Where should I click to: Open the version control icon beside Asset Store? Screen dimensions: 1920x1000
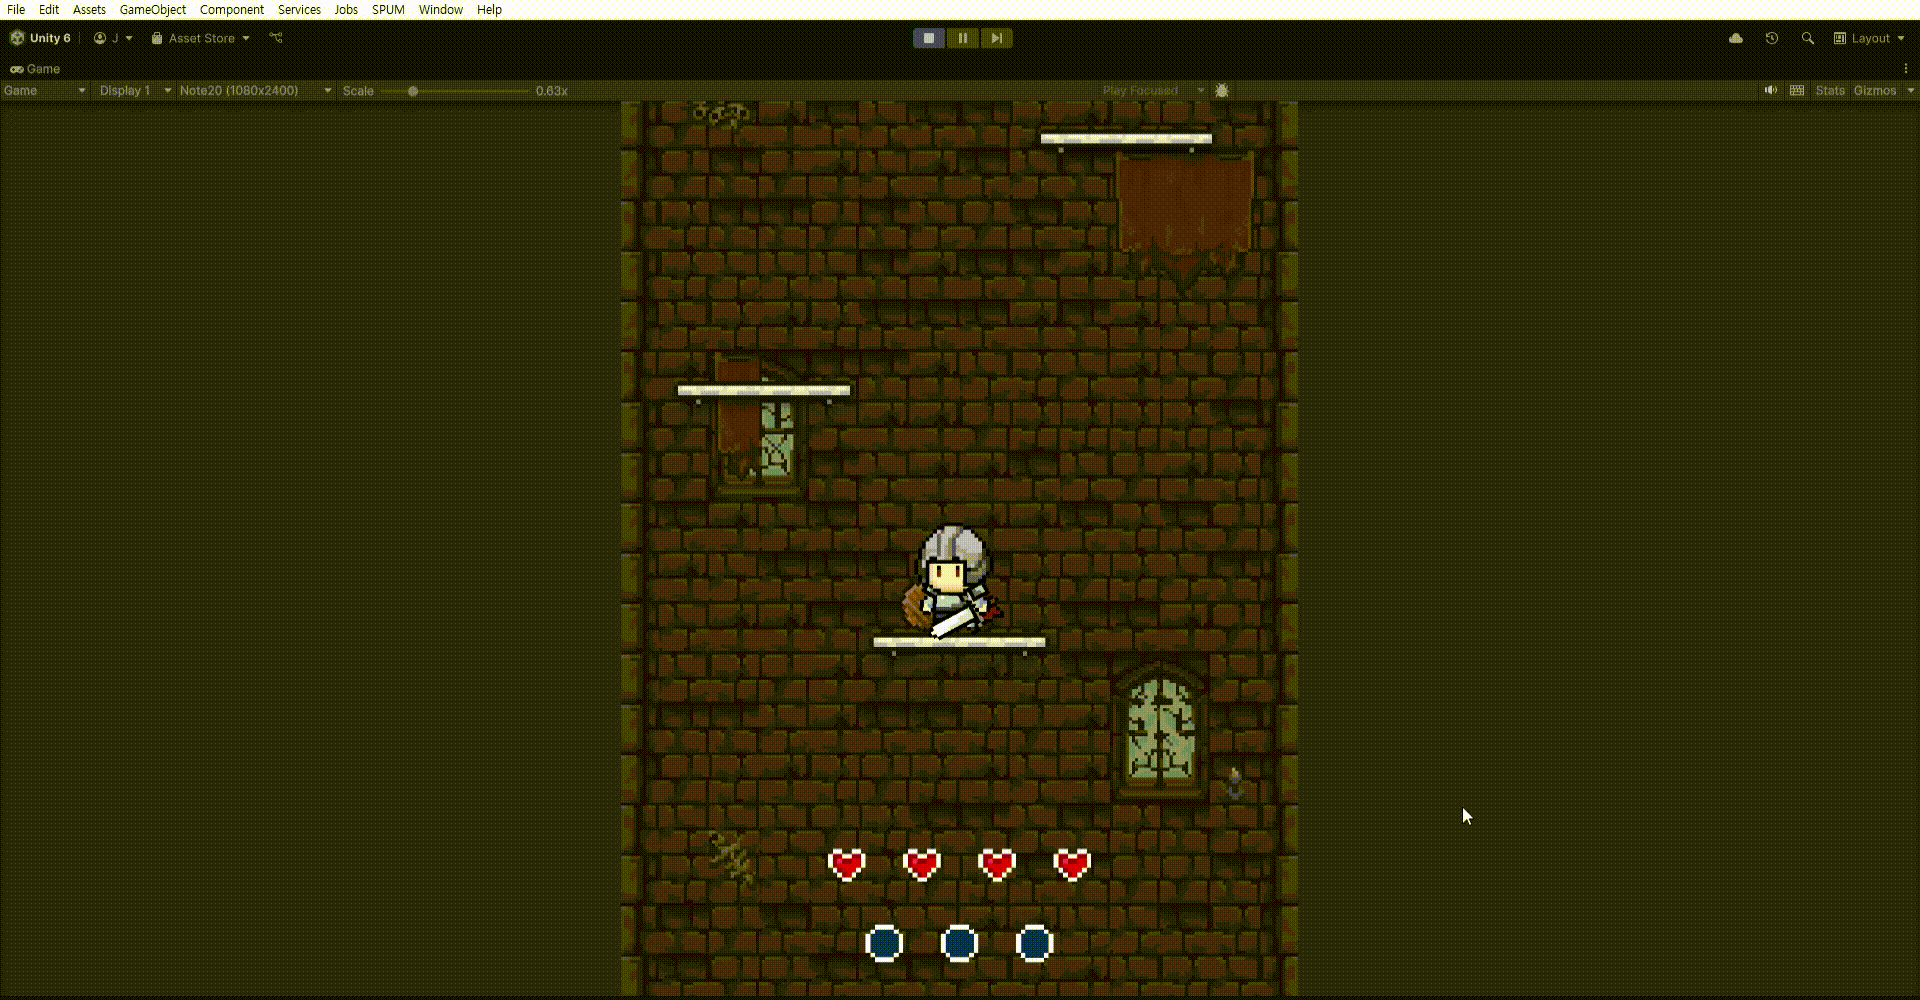point(276,38)
